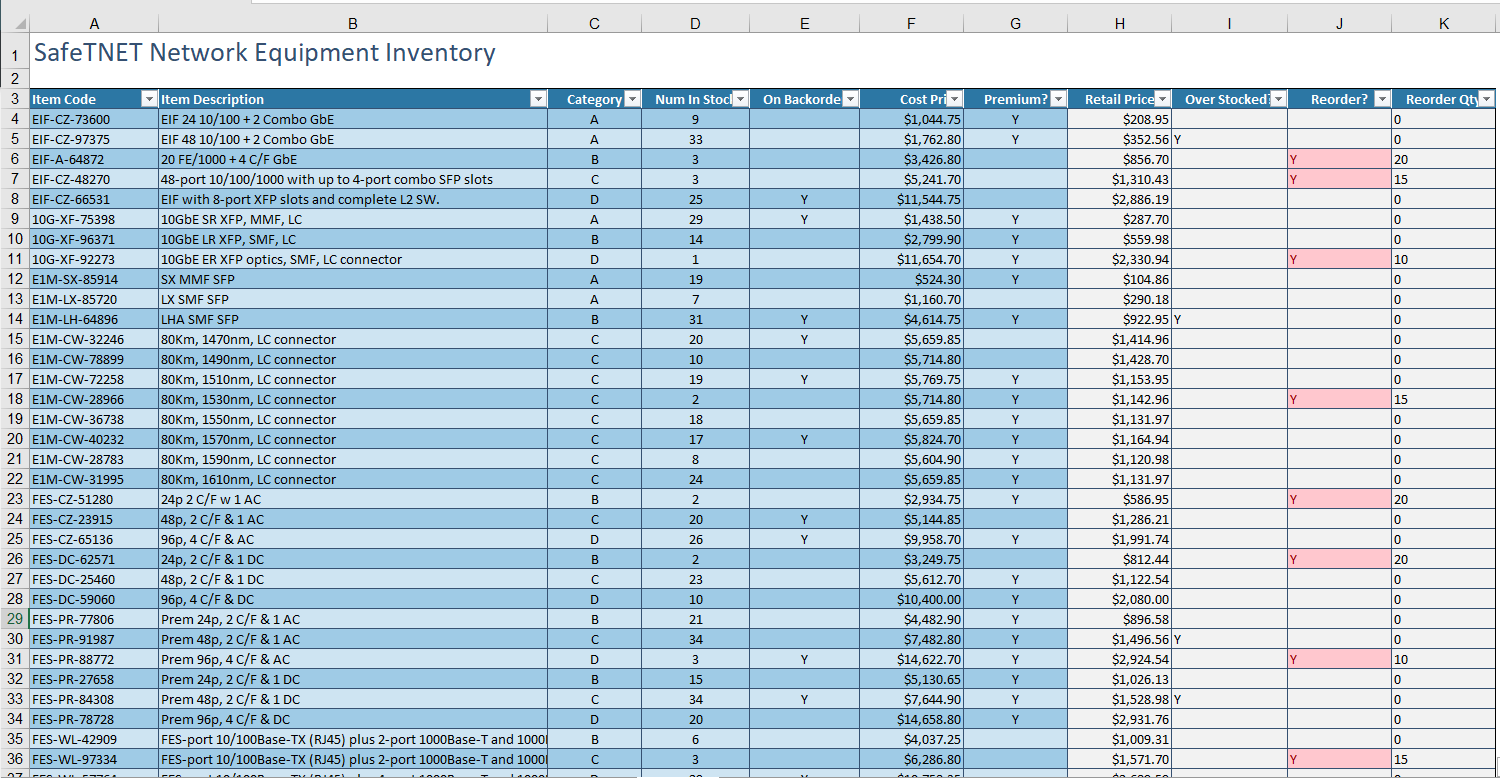Screen dimensions: 1500x778
Task: Select column header F
Action: point(911,22)
